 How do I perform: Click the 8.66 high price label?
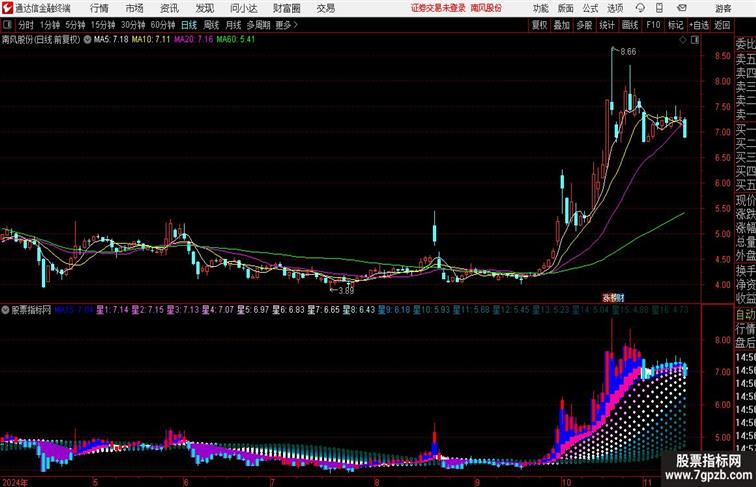628,52
